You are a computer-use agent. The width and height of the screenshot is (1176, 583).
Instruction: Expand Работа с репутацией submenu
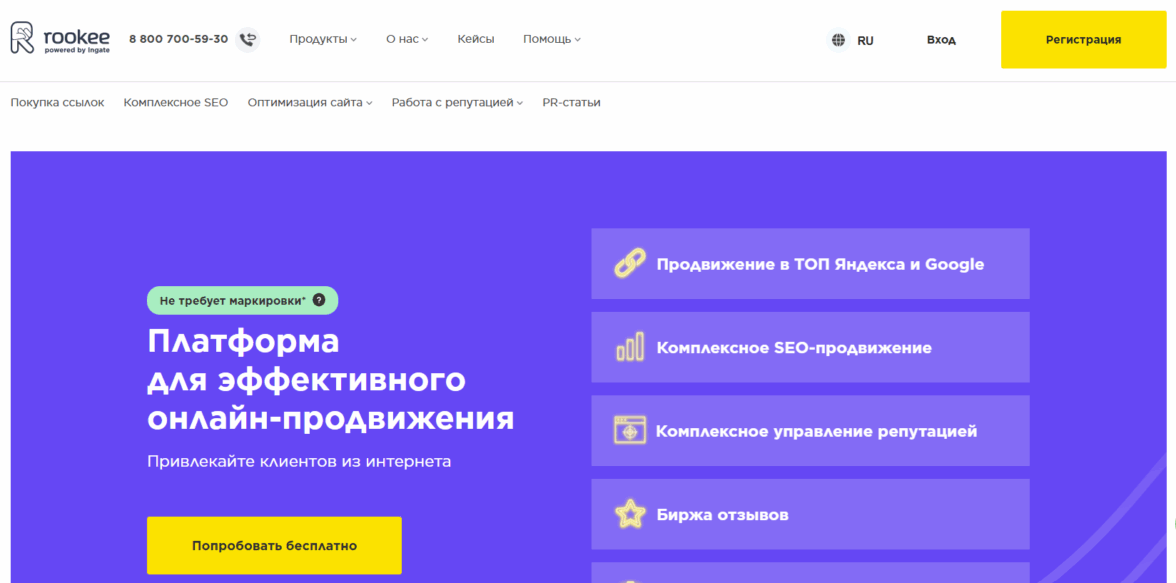pos(457,103)
